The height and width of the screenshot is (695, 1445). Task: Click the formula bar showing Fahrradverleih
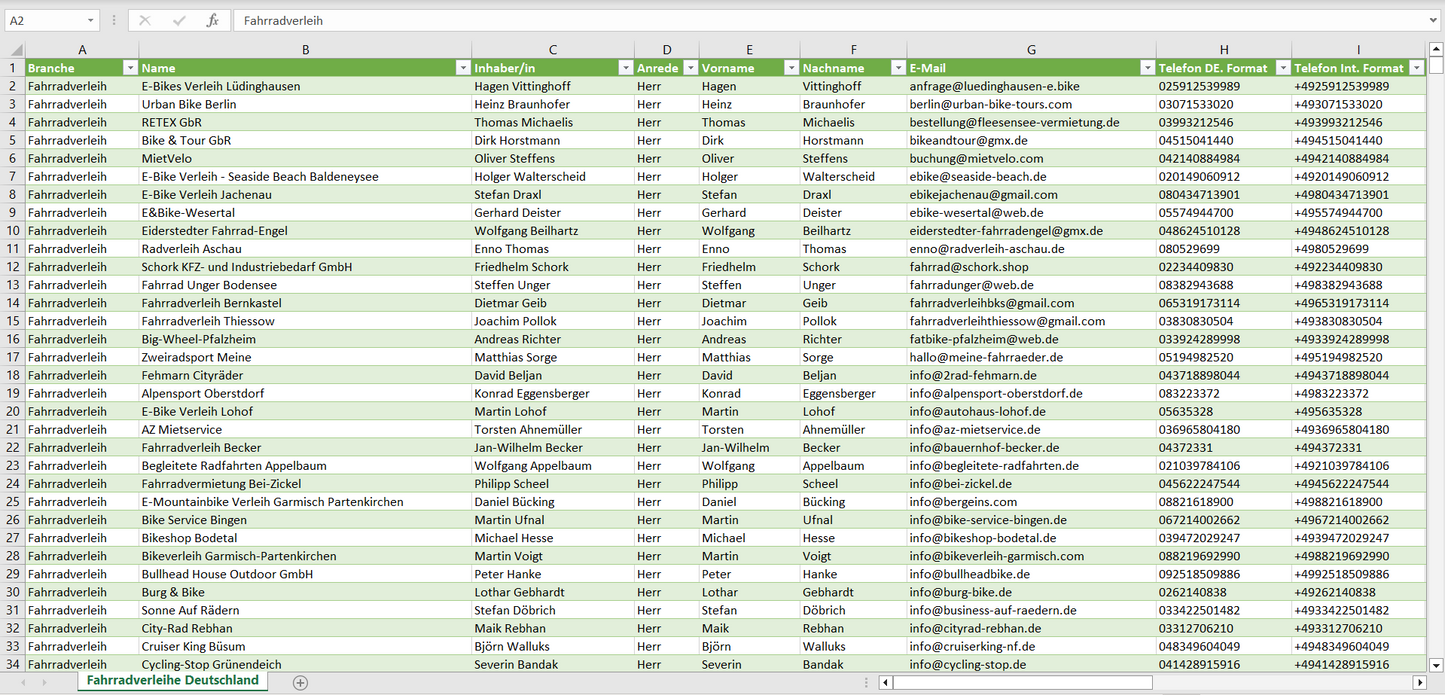click(830, 20)
